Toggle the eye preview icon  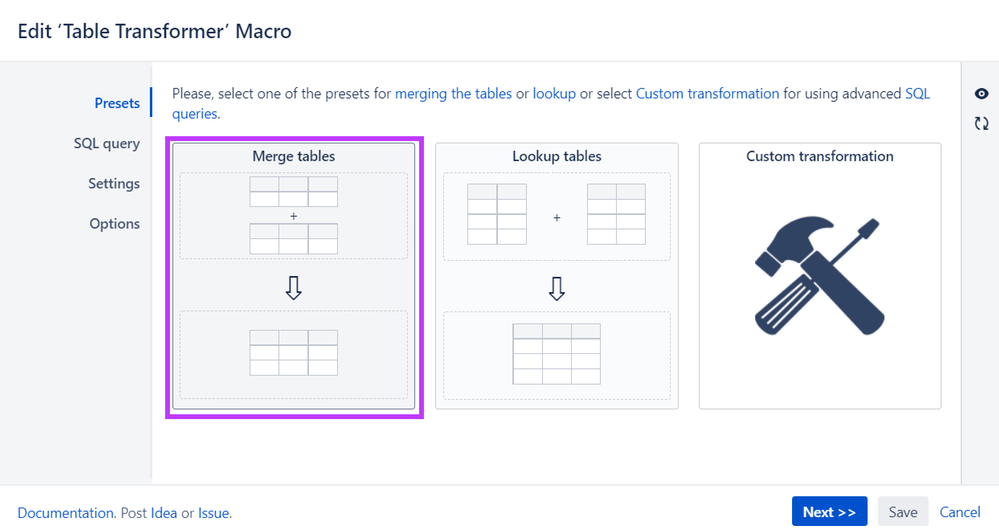click(981, 94)
